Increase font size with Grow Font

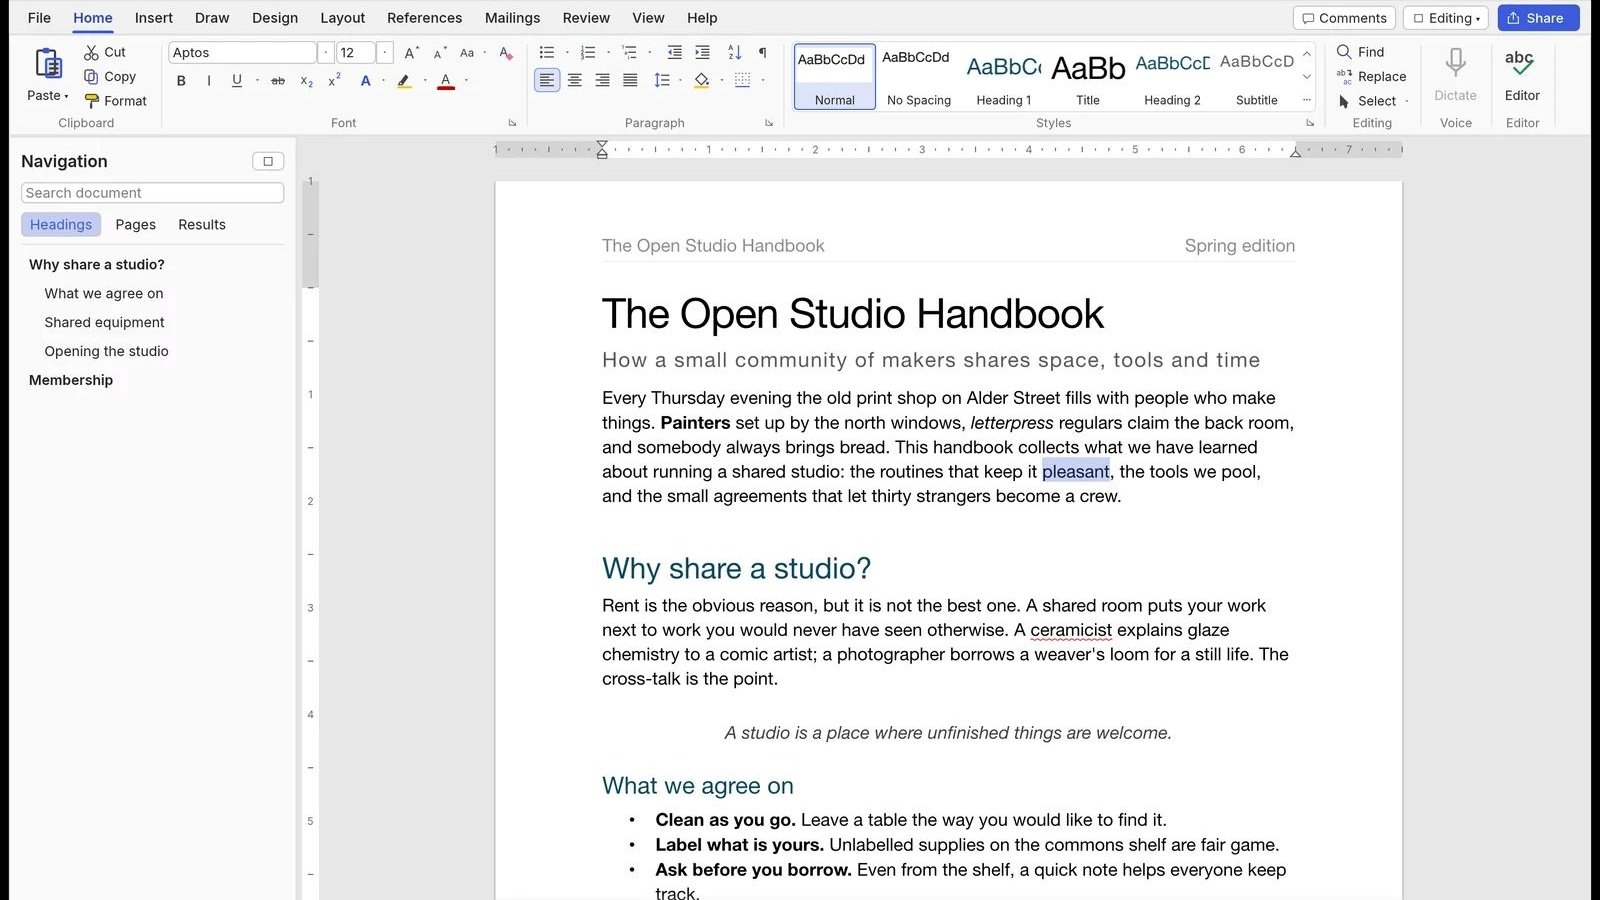click(x=411, y=53)
